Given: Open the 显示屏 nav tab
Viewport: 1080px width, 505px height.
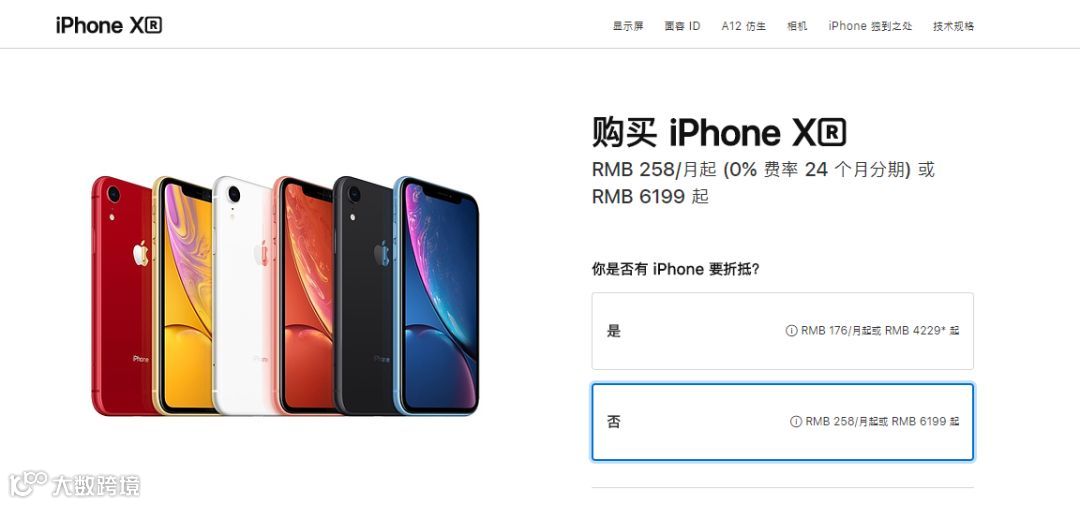Looking at the screenshot, I should pyautogui.click(x=628, y=26).
